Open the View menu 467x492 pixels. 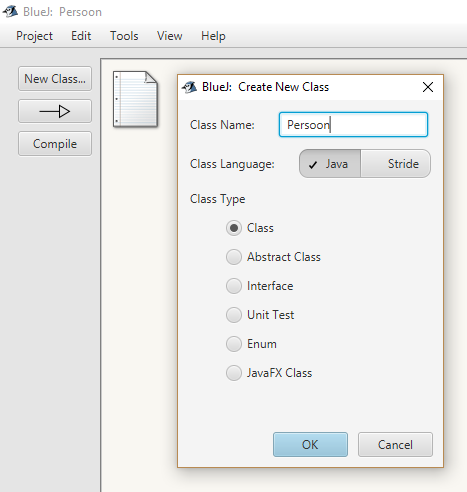[170, 36]
